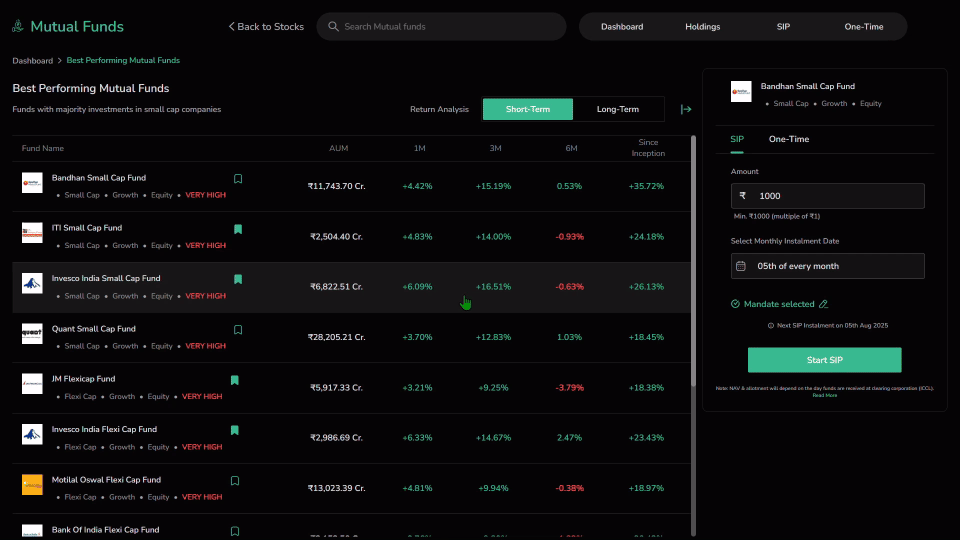Switch return analysis to Long-Term
This screenshot has height=540, width=960.
click(x=618, y=109)
